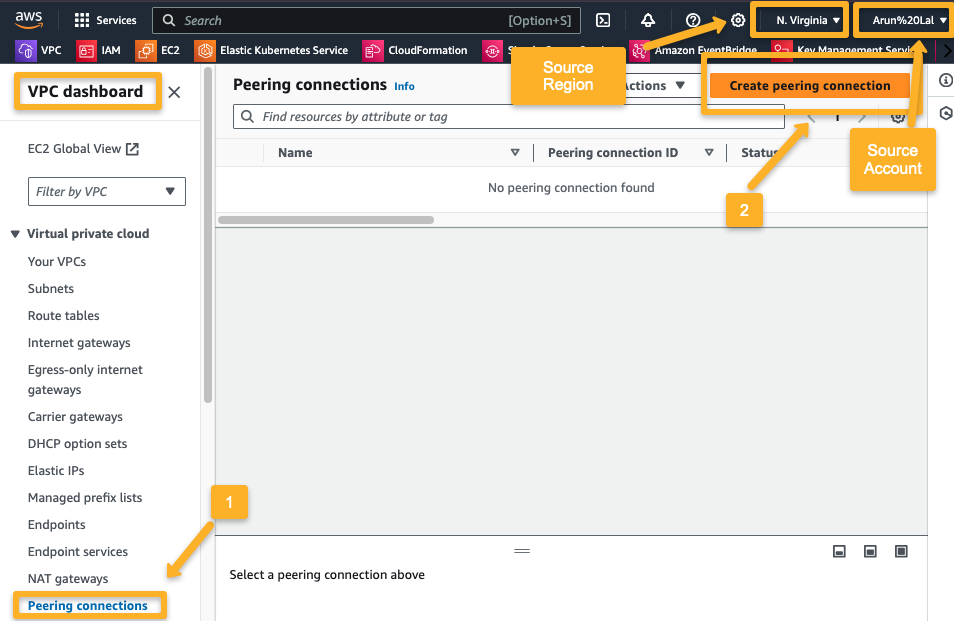The image size is (954, 621).
Task: Set split panel to small size
Action: [x=839, y=551]
